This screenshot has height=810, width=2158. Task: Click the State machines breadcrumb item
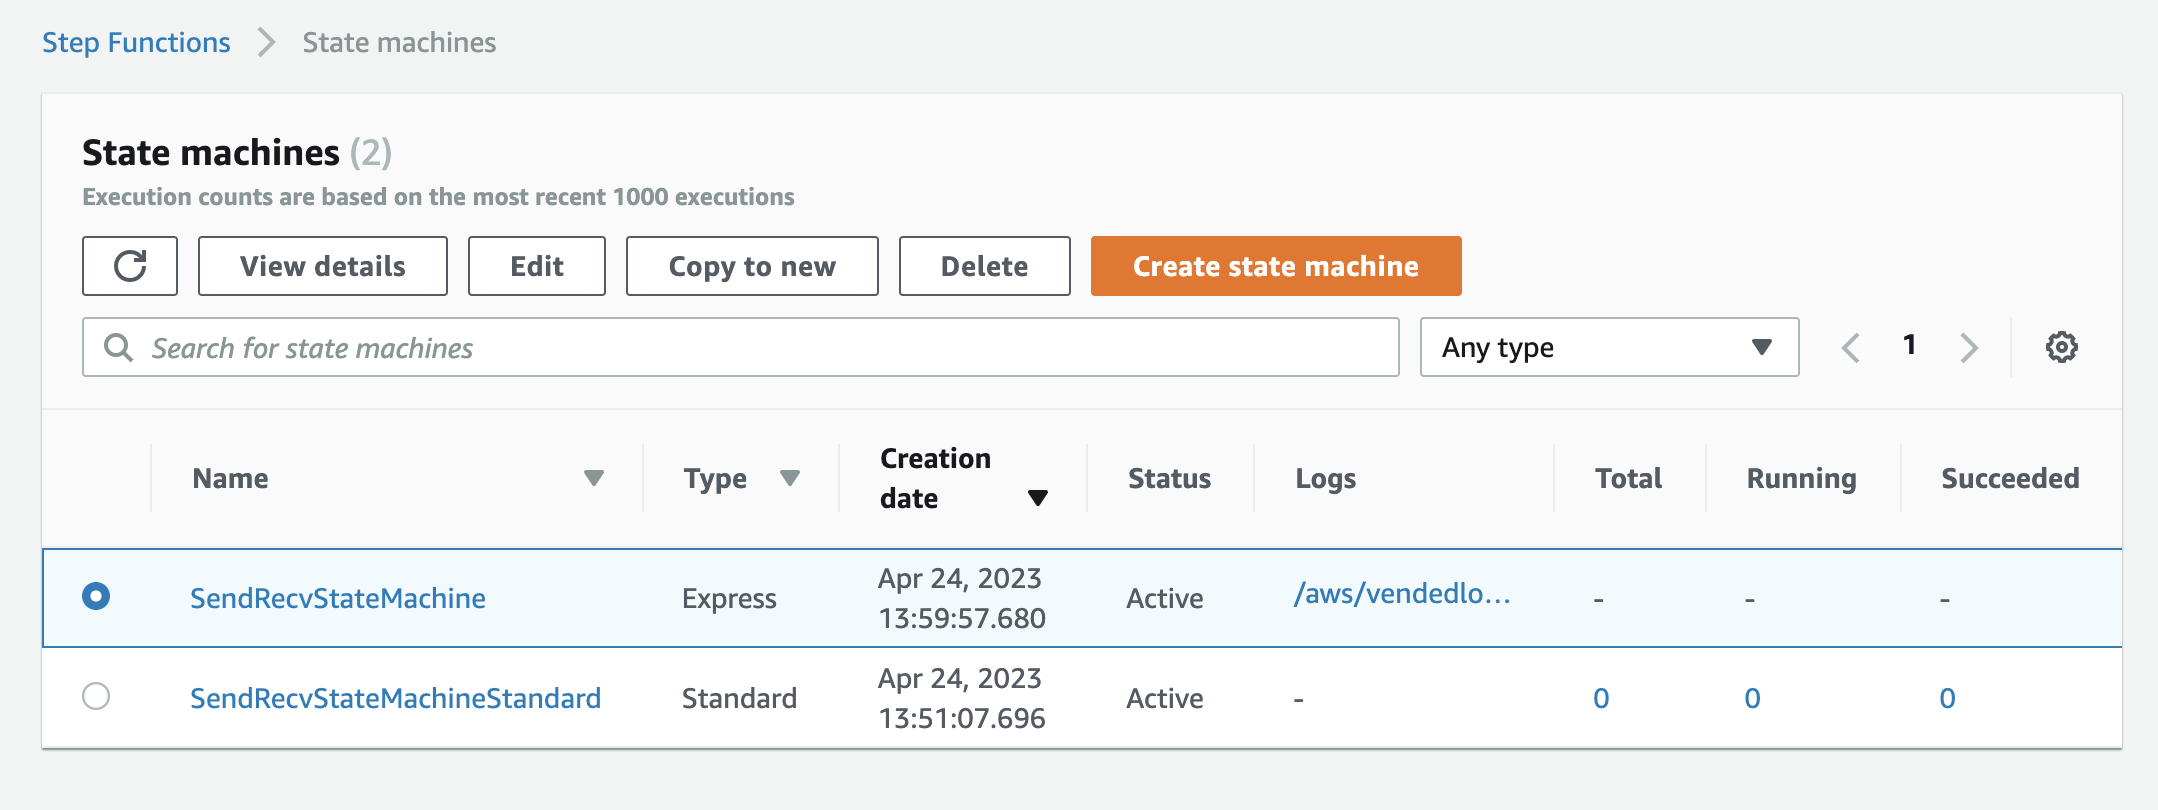399,42
